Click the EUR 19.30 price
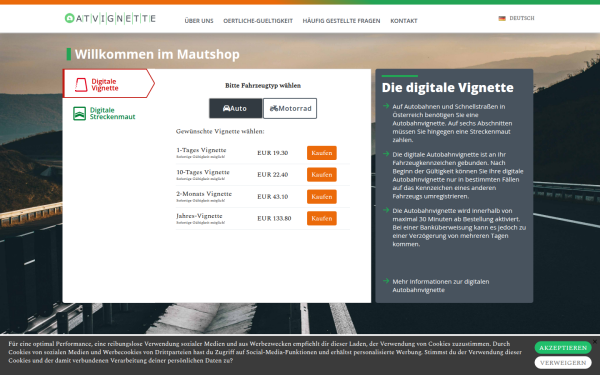Screen dimensions: 600x375 click(x=272, y=153)
